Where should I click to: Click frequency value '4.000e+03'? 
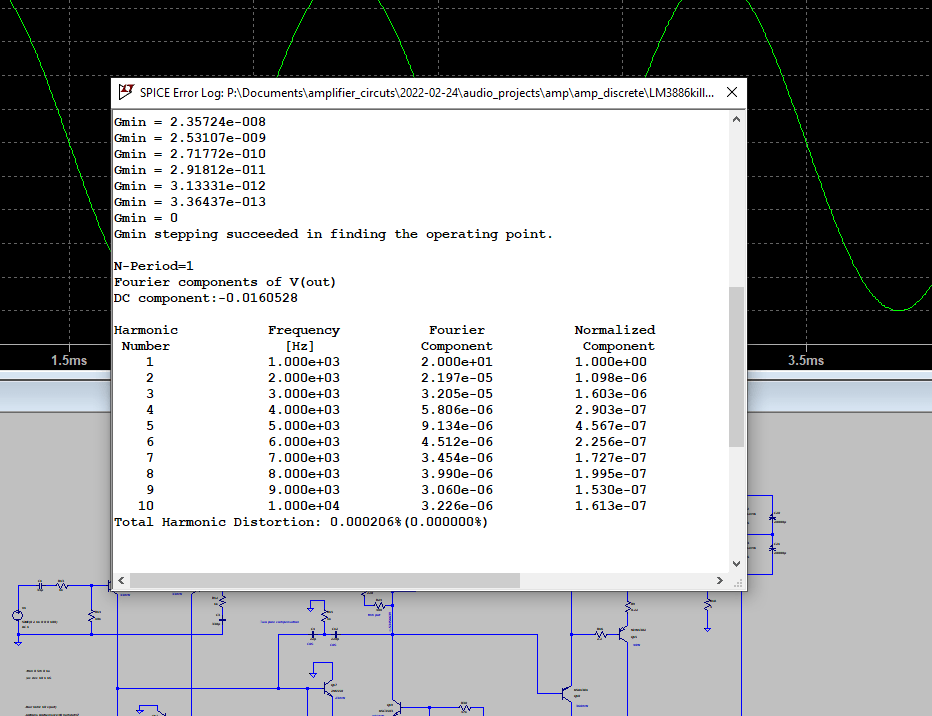click(x=303, y=410)
